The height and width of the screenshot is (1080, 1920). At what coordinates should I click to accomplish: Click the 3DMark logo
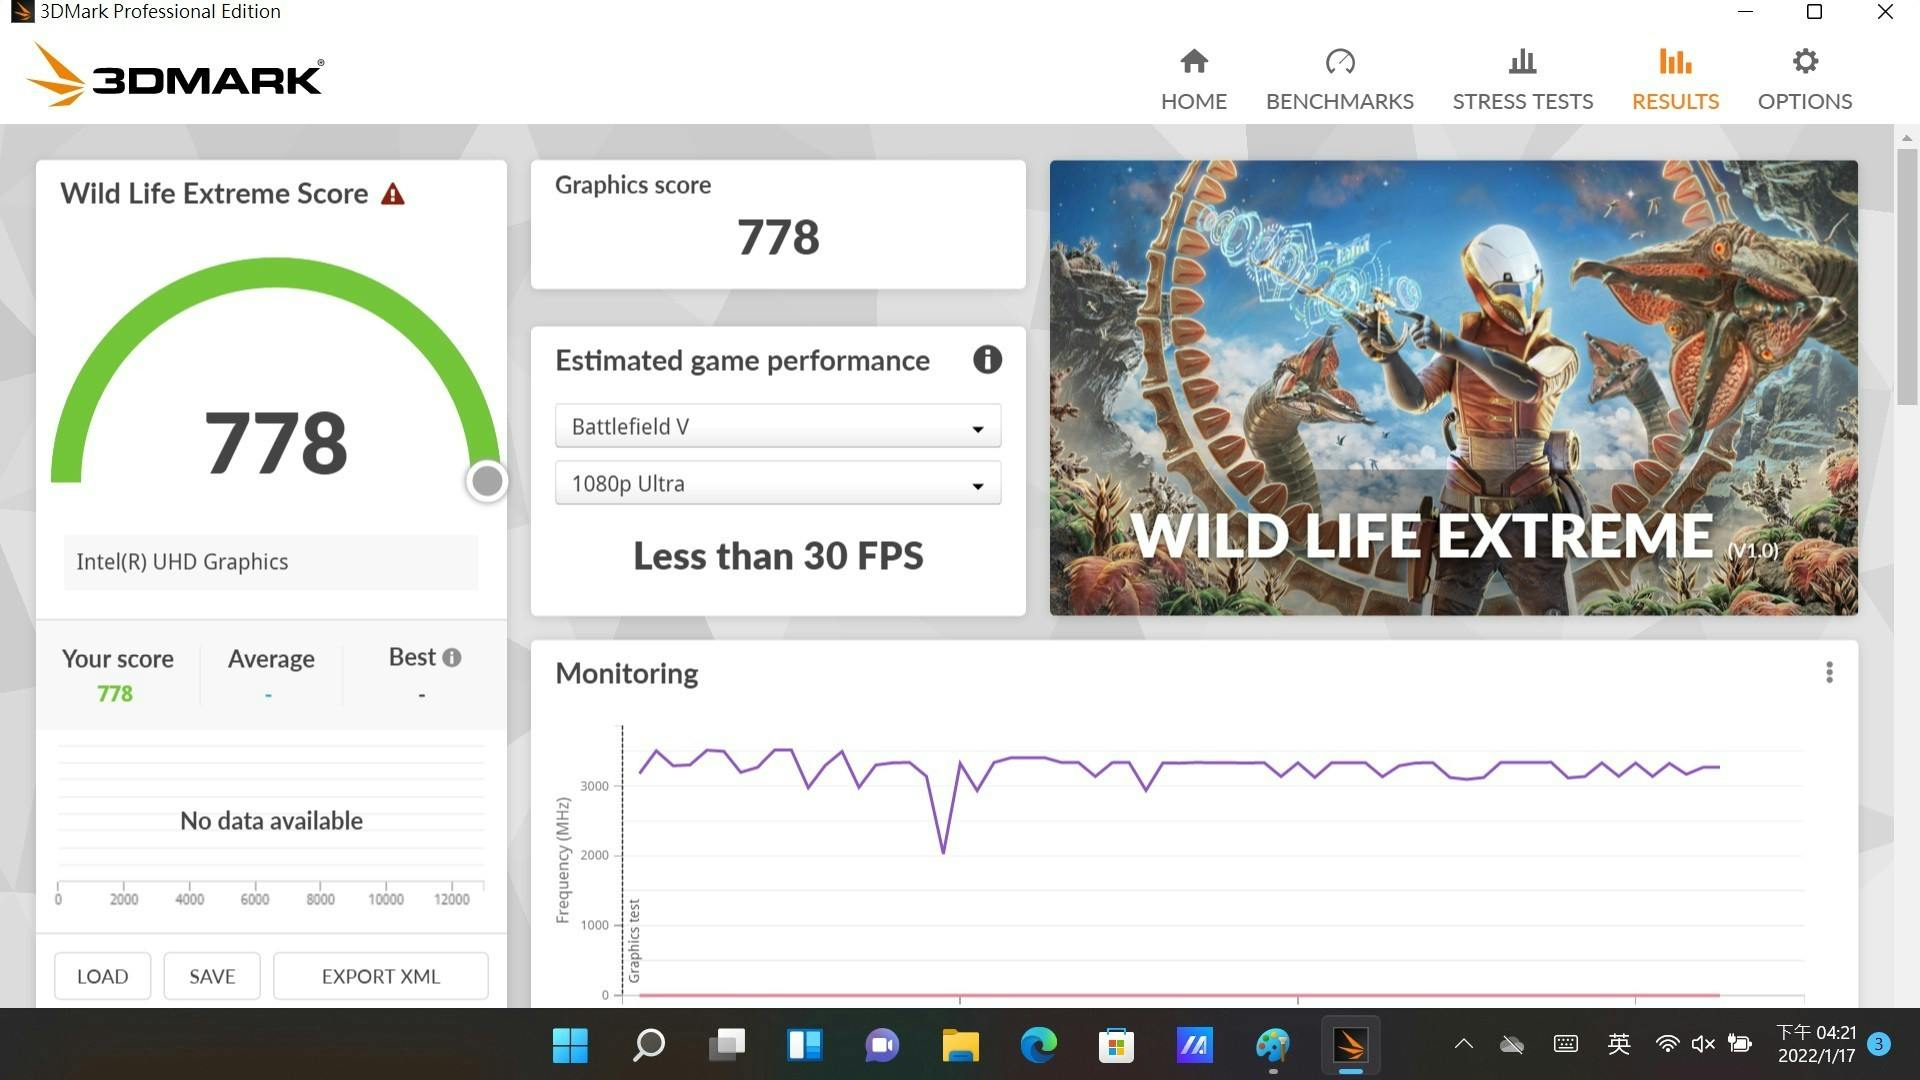(175, 75)
